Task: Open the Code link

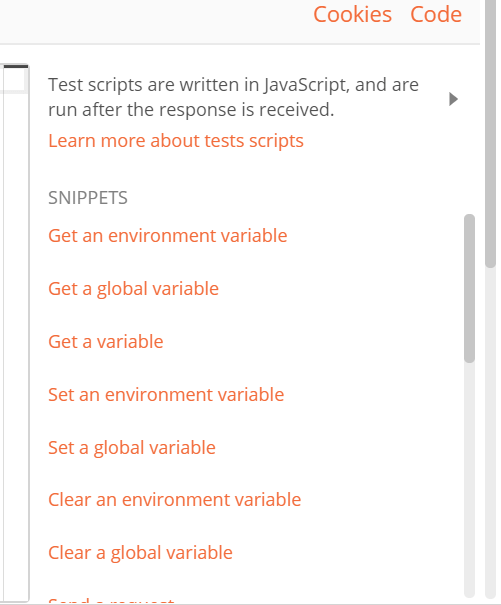Action: [x=436, y=15]
